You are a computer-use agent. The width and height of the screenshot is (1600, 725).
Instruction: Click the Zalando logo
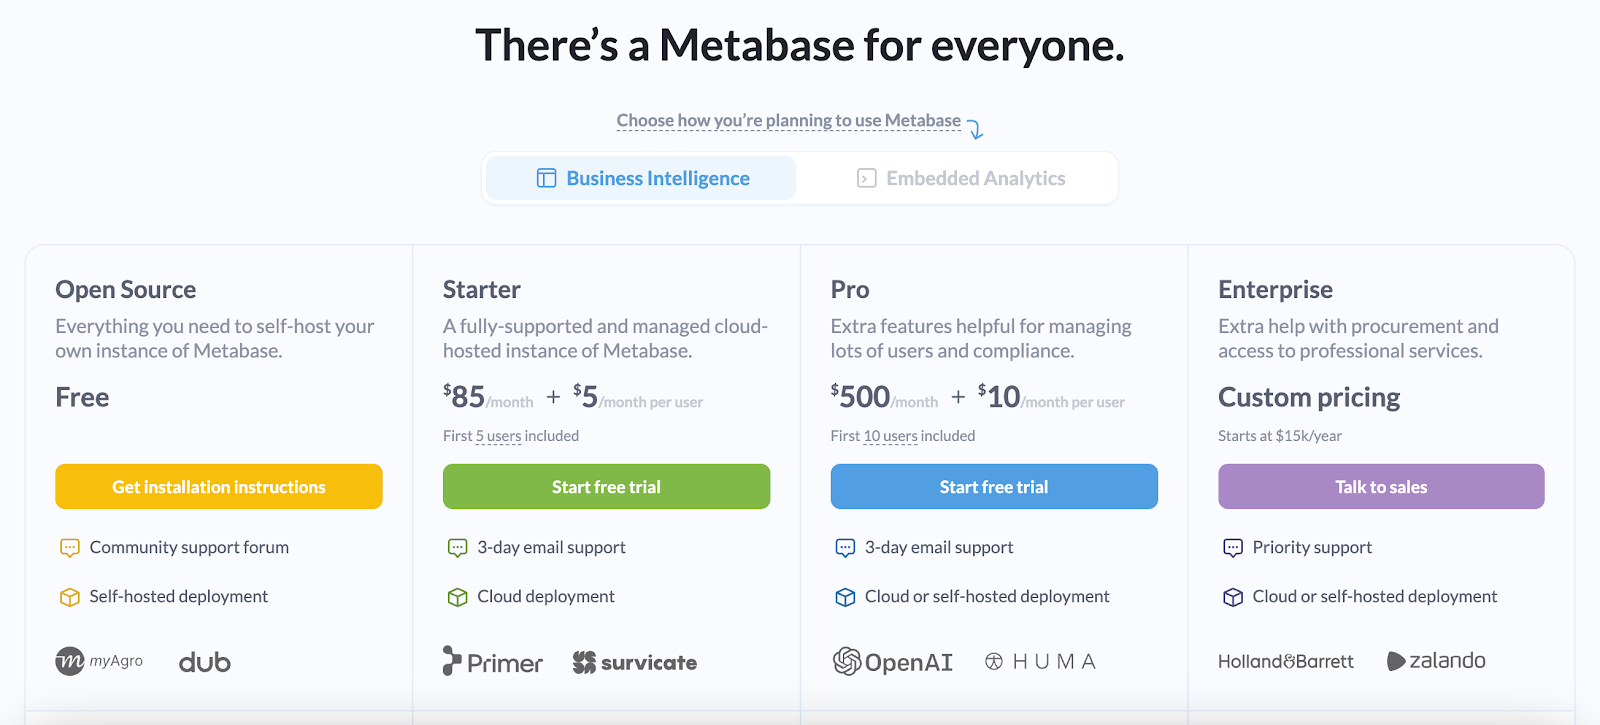(1436, 661)
